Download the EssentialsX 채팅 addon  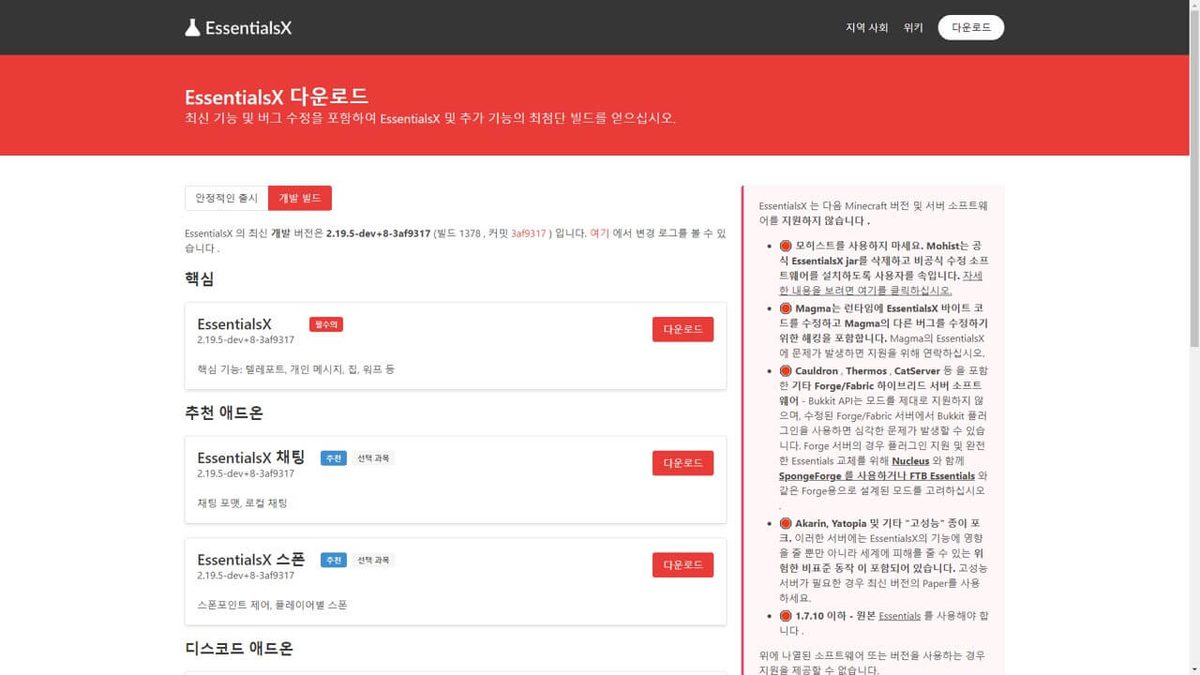[x=683, y=463]
